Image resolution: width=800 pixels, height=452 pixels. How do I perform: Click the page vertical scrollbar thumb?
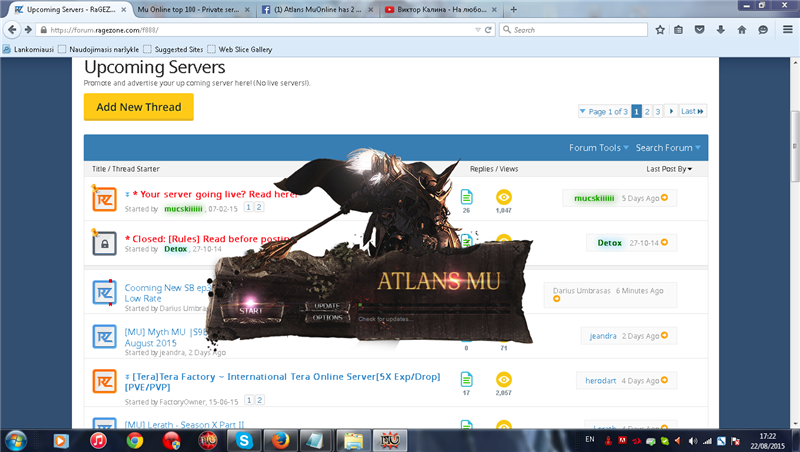(x=795, y=146)
